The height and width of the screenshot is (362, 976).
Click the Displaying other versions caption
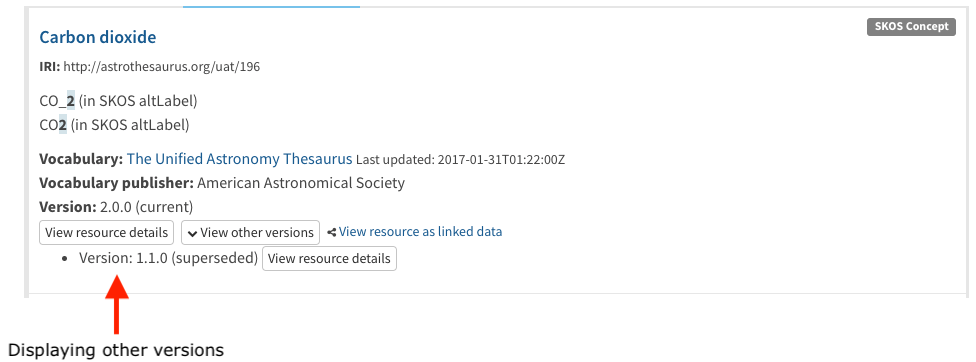pos(116,350)
